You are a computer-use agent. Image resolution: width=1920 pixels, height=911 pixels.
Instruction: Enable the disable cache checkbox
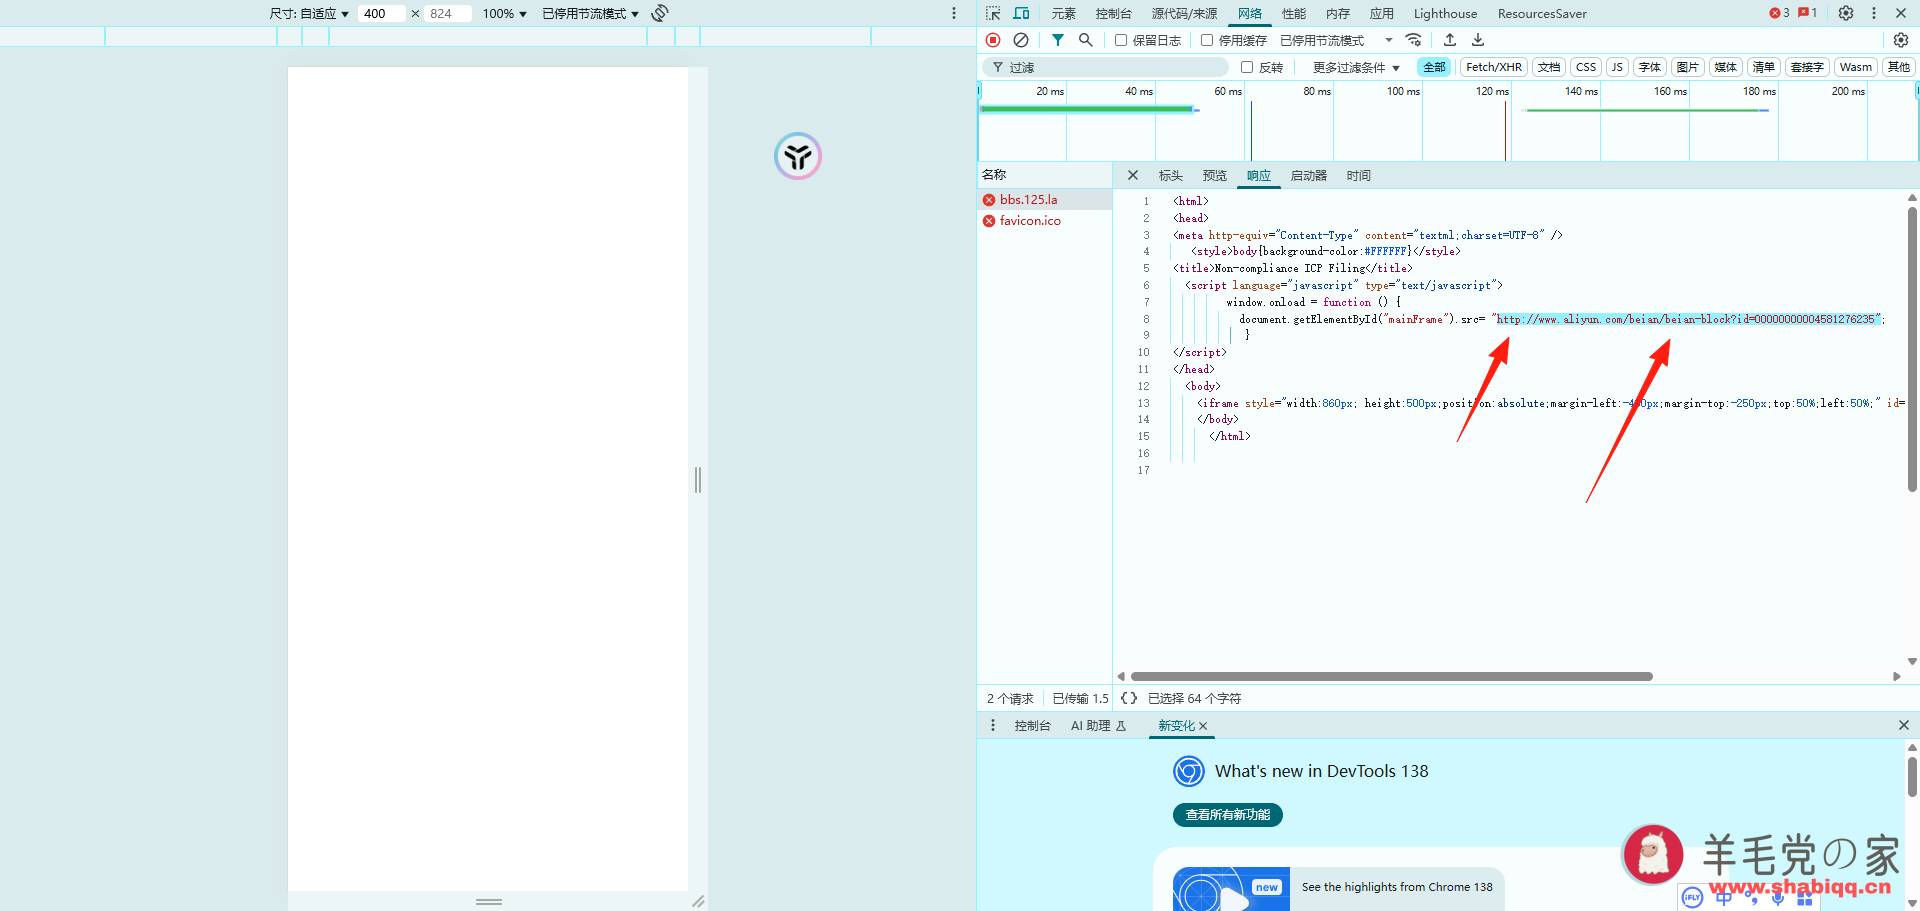[x=1207, y=40]
